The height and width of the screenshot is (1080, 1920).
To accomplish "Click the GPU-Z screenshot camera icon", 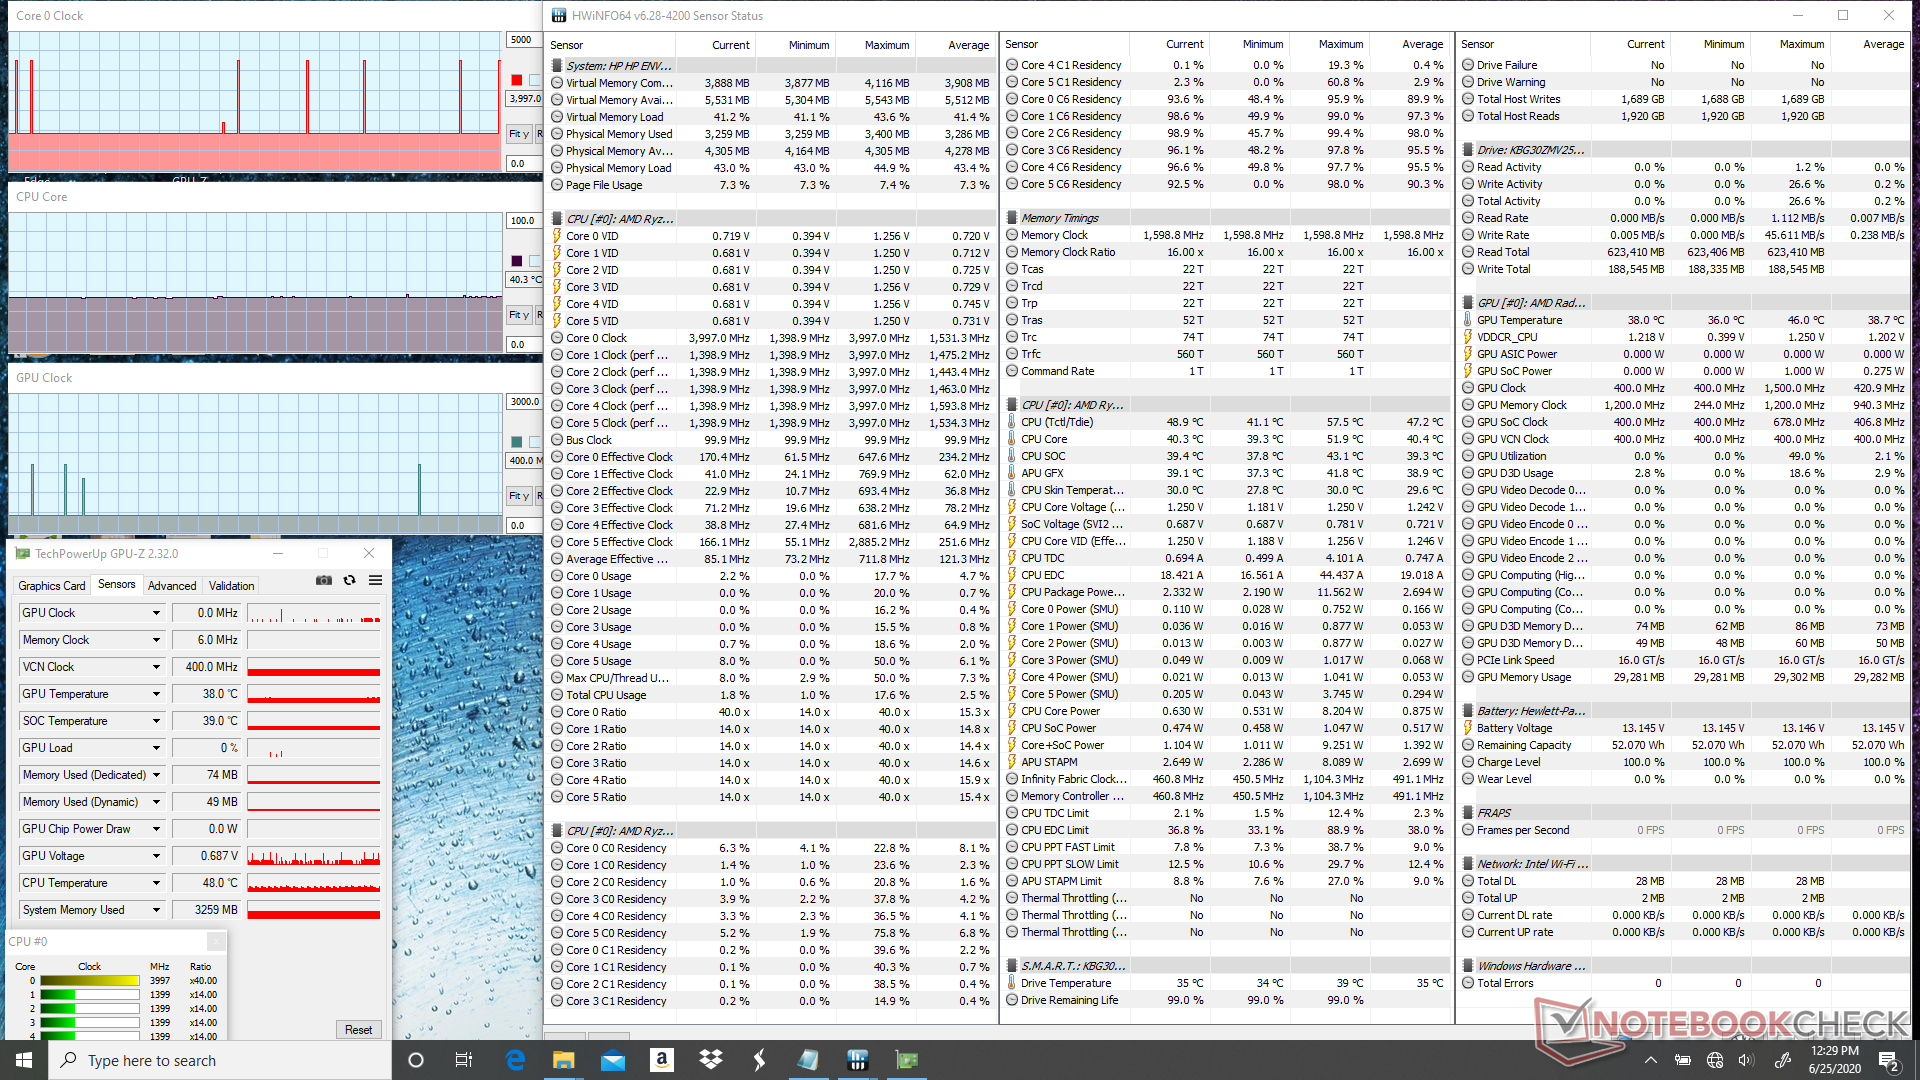I will [x=324, y=580].
